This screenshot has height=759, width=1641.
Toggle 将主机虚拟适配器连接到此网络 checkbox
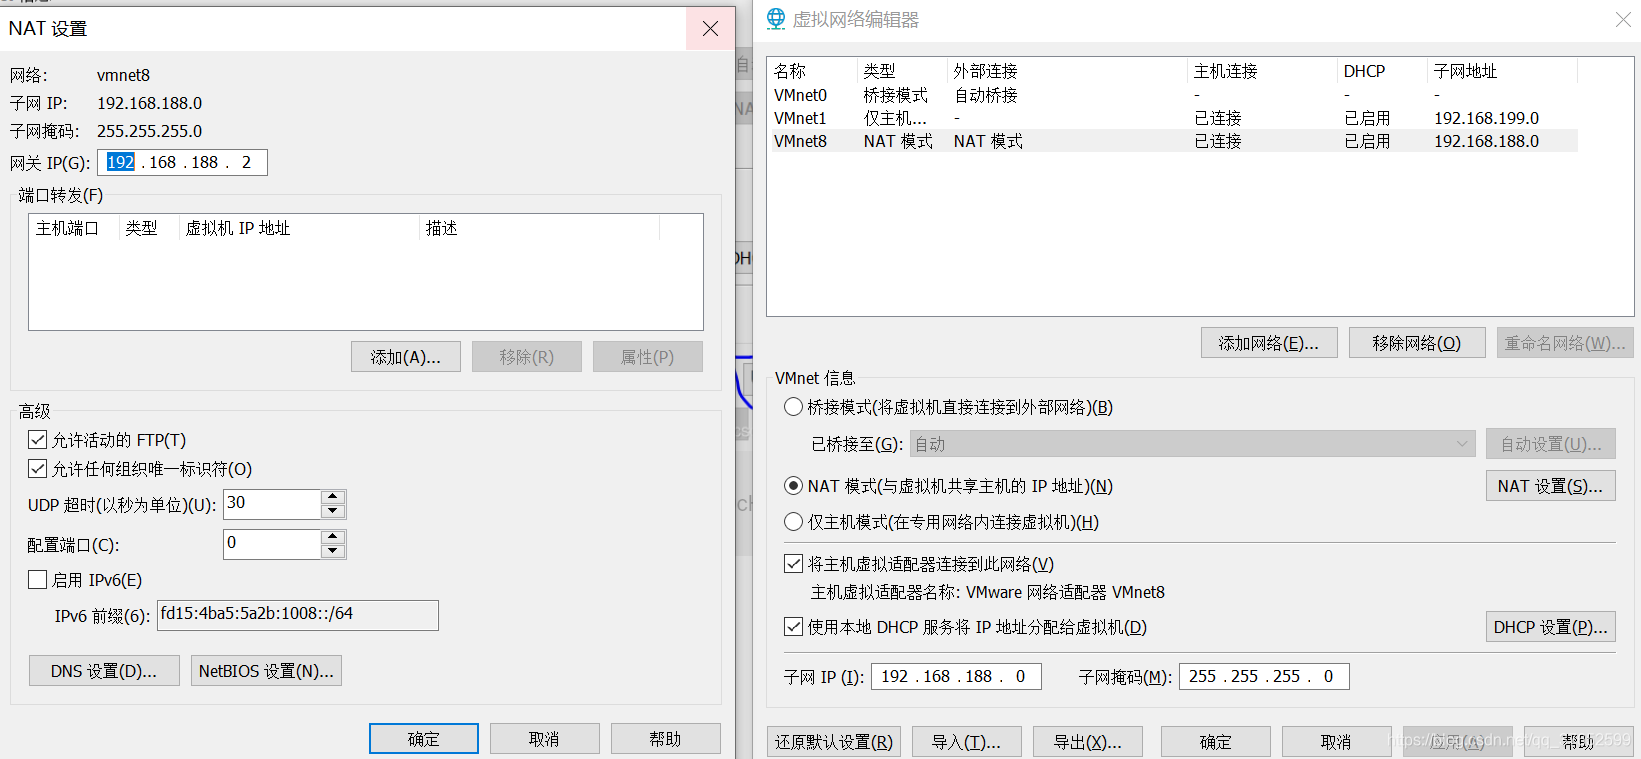[x=793, y=563]
